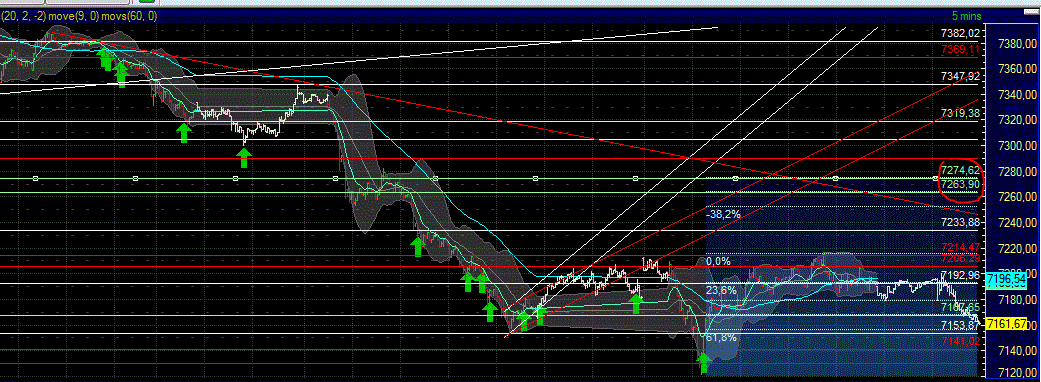This screenshot has height=382, width=1041.
Task: Click 7300,00 on the price axis
Action: (1018, 145)
